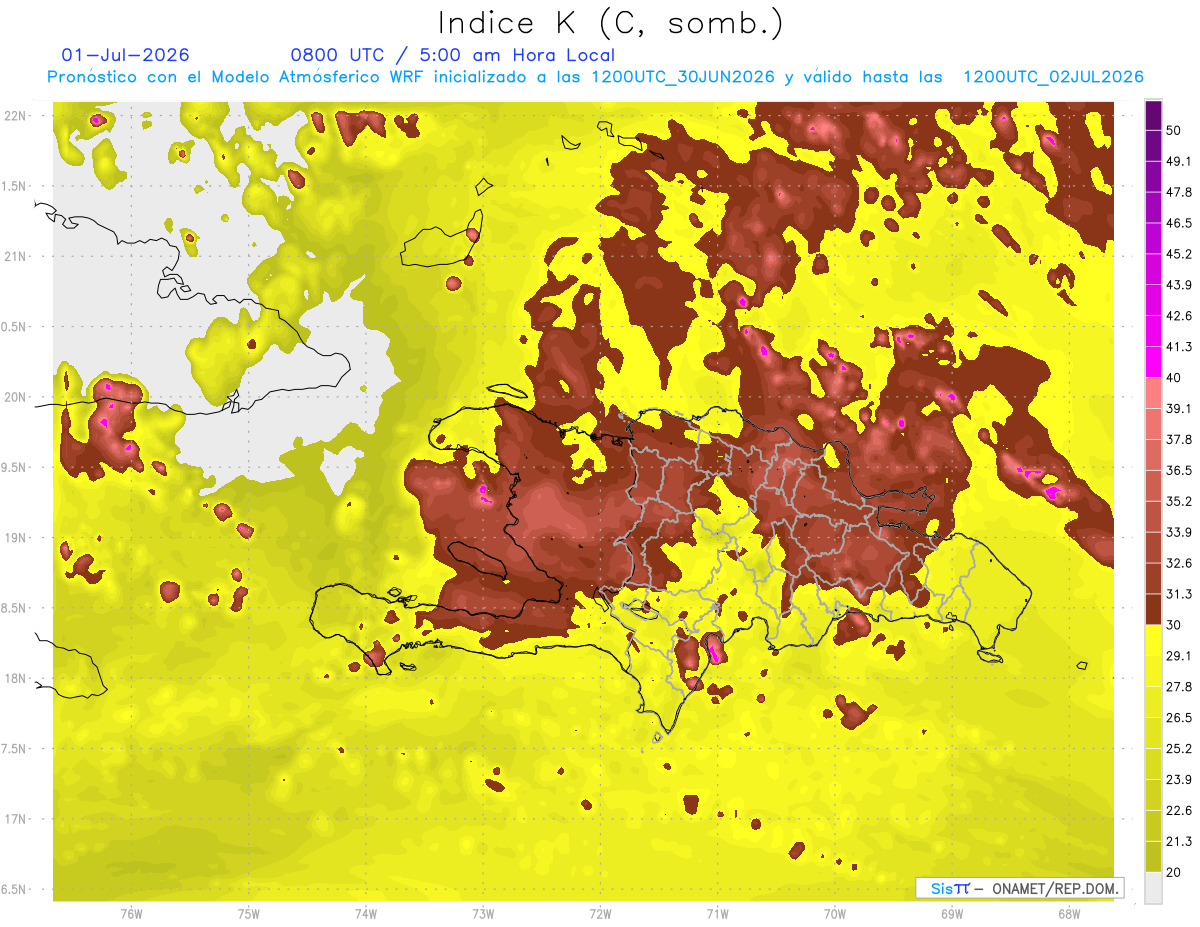This screenshot has height=927, width=1200.
Task: Click the '42.6' colorbar label
Action: (1179, 316)
